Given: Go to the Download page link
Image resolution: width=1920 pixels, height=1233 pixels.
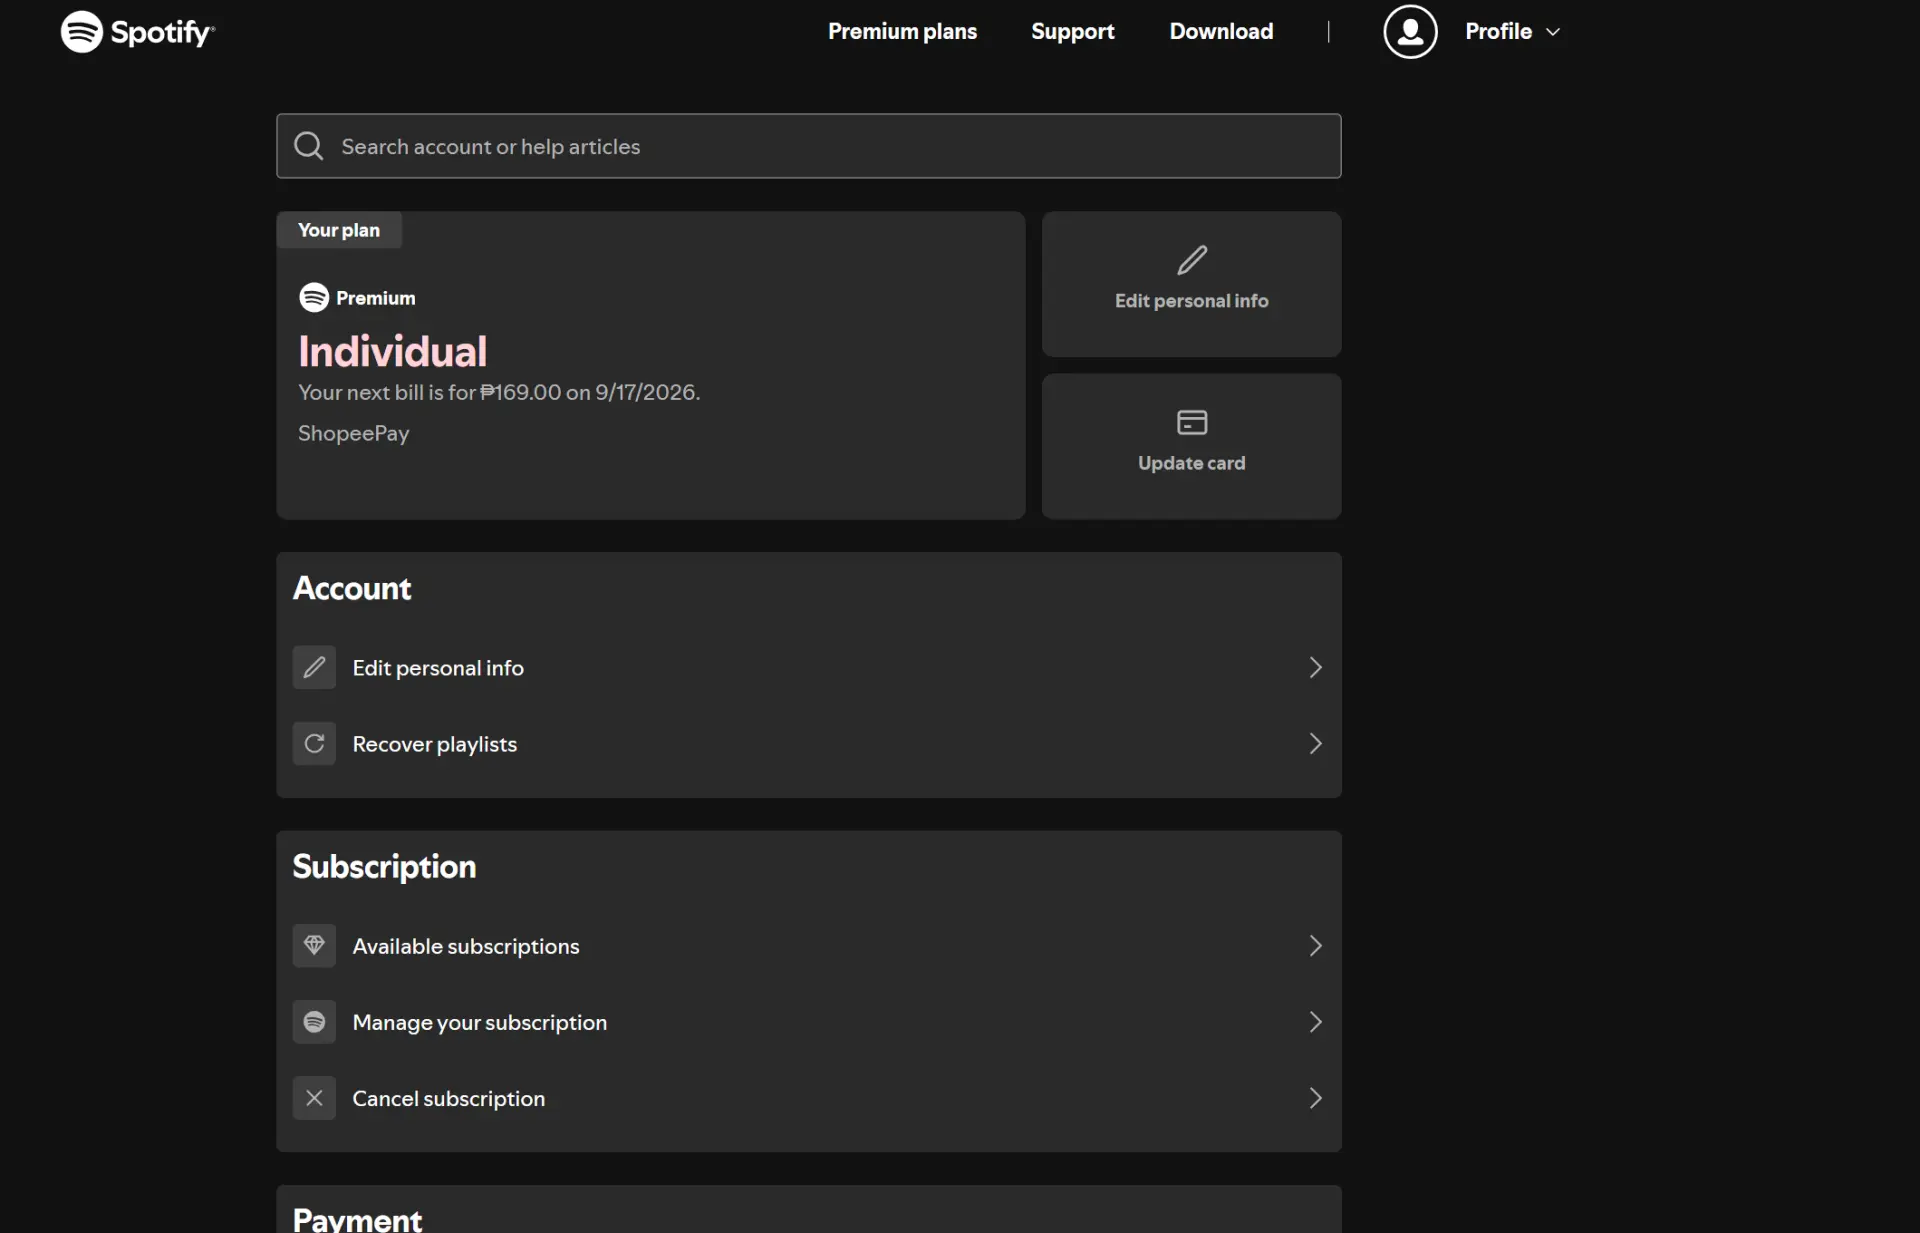Looking at the screenshot, I should 1221,32.
